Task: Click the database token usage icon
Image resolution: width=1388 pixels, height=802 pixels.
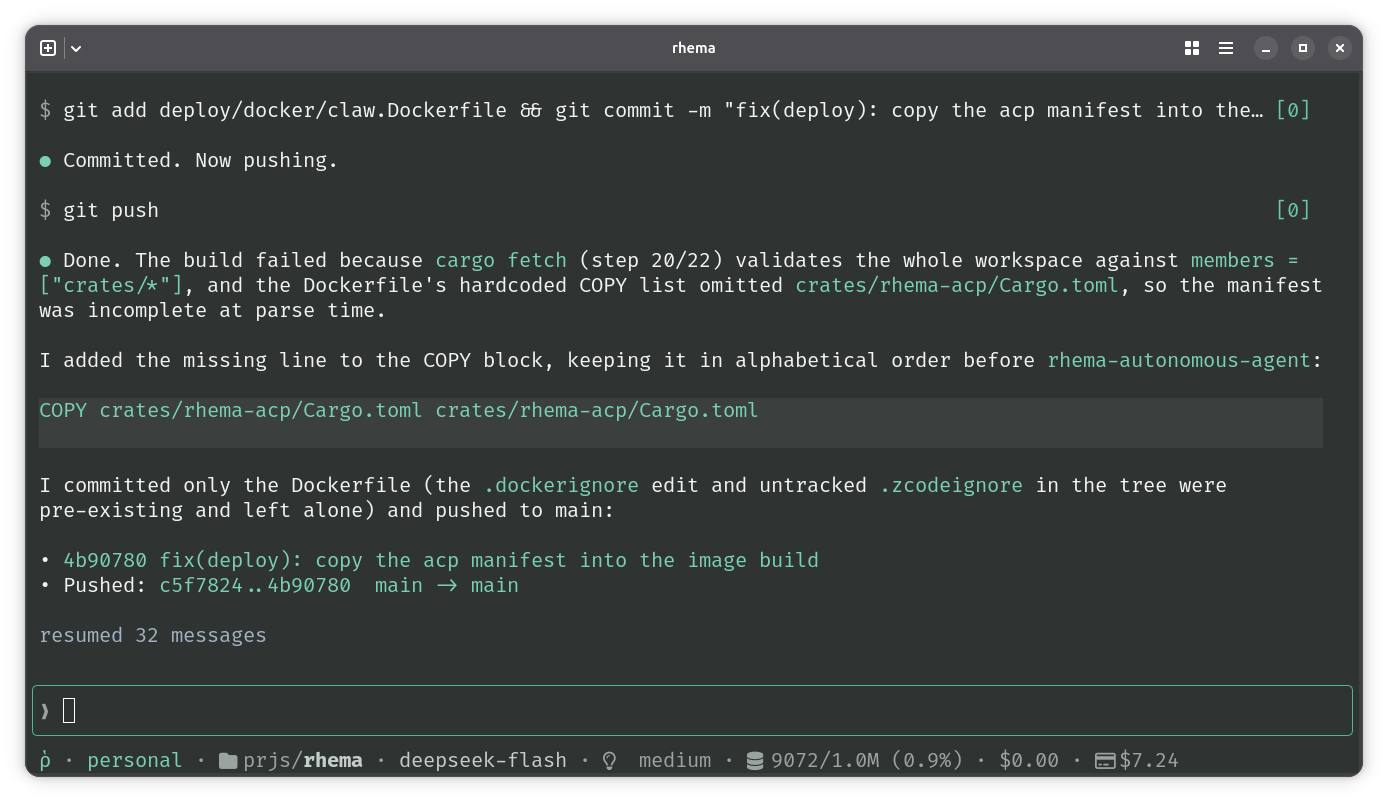Action: tap(755, 761)
